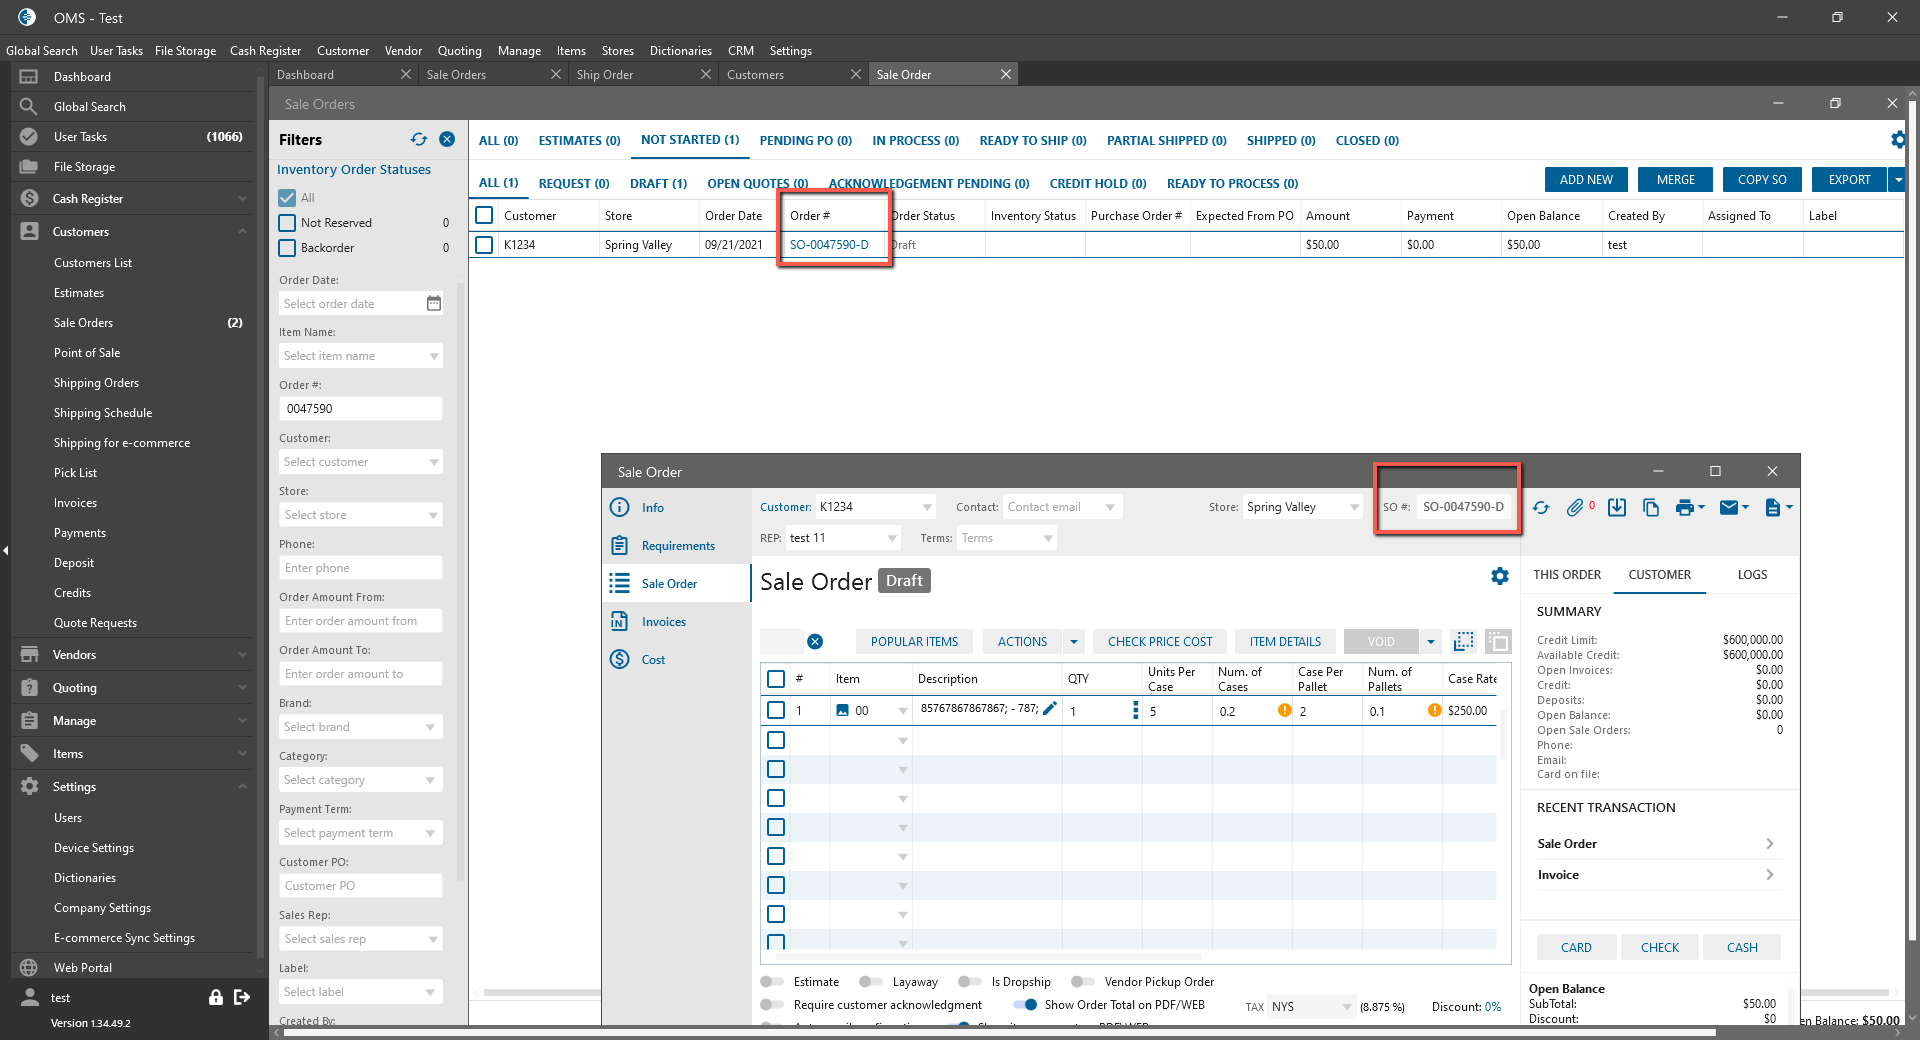Click the copy order icon

[x=1651, y=508]
